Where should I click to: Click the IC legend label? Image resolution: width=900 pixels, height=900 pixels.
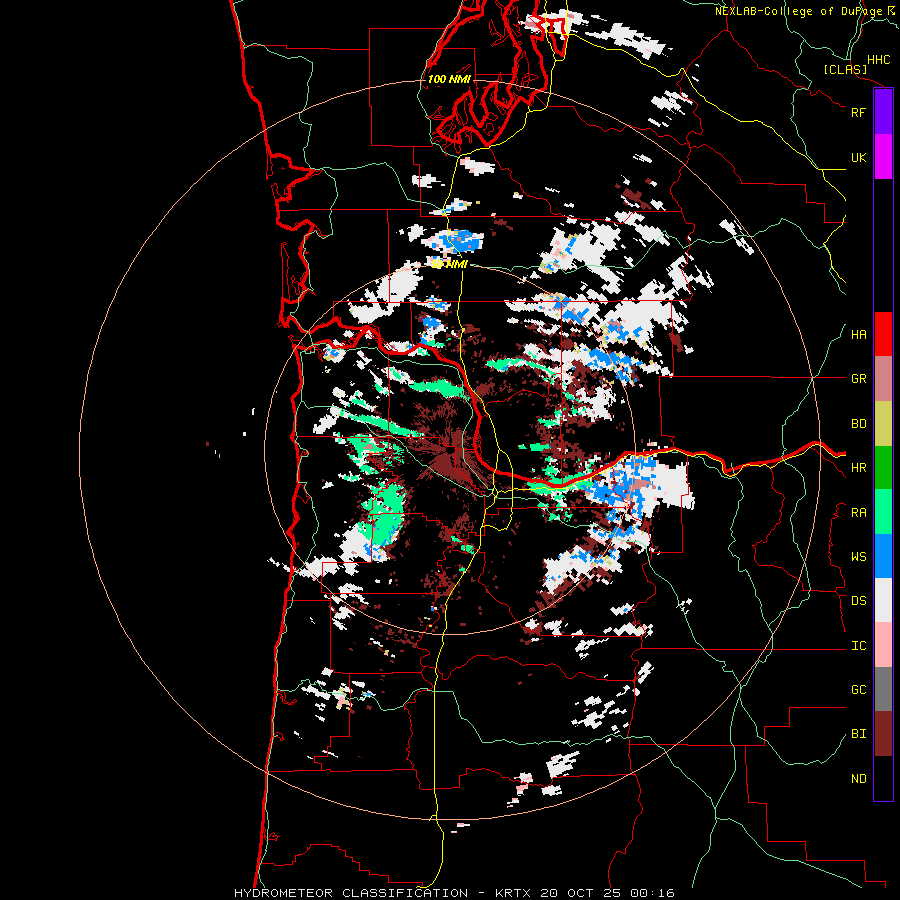858,646
